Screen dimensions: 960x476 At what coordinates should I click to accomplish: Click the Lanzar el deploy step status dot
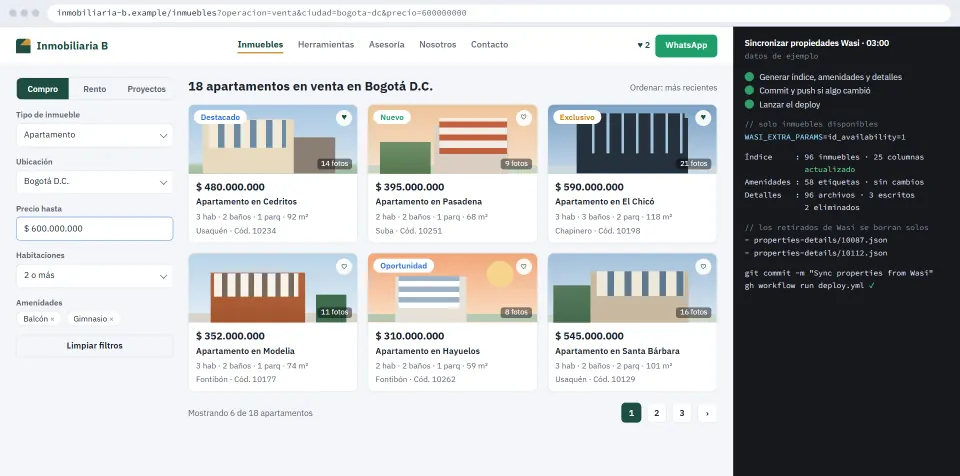749,104
